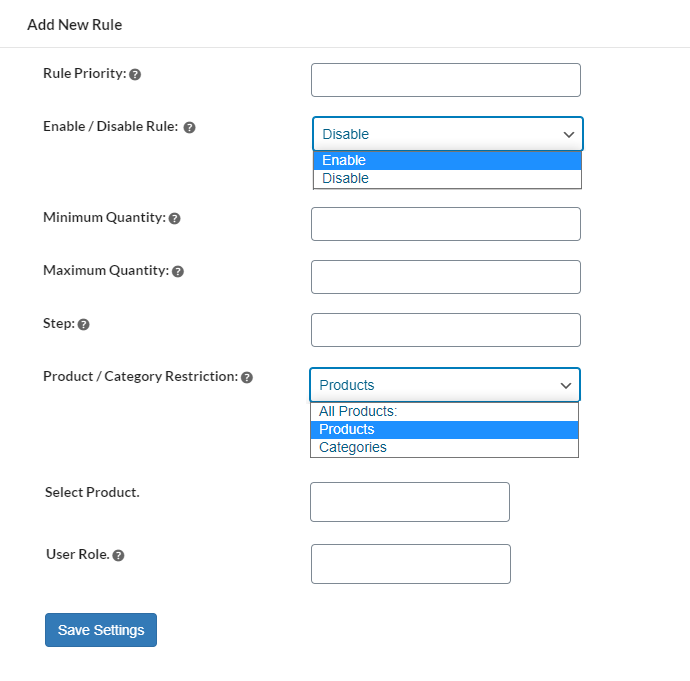The image size is (690, 681).
Task: Click the User Role help icon
Action: (x=118, y=555)
